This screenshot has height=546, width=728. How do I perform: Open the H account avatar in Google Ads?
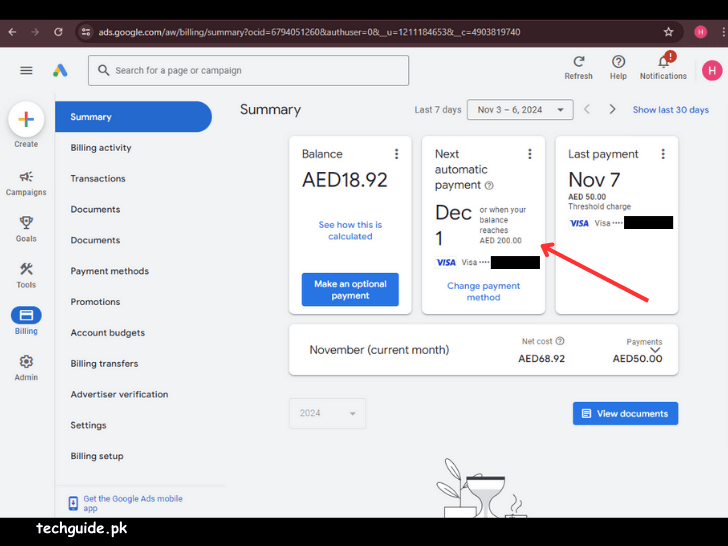click(712, 71)
